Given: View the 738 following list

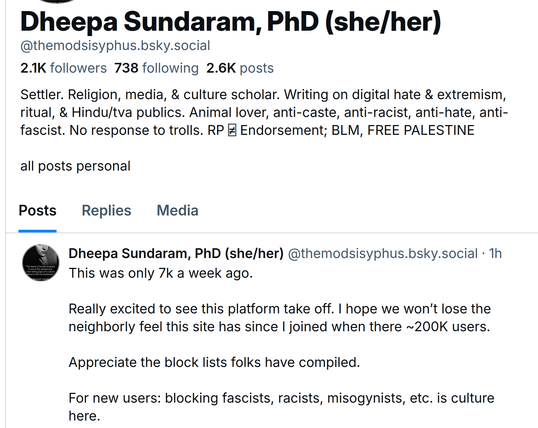Looking at the screenshot, I should (x=156, y=68).
